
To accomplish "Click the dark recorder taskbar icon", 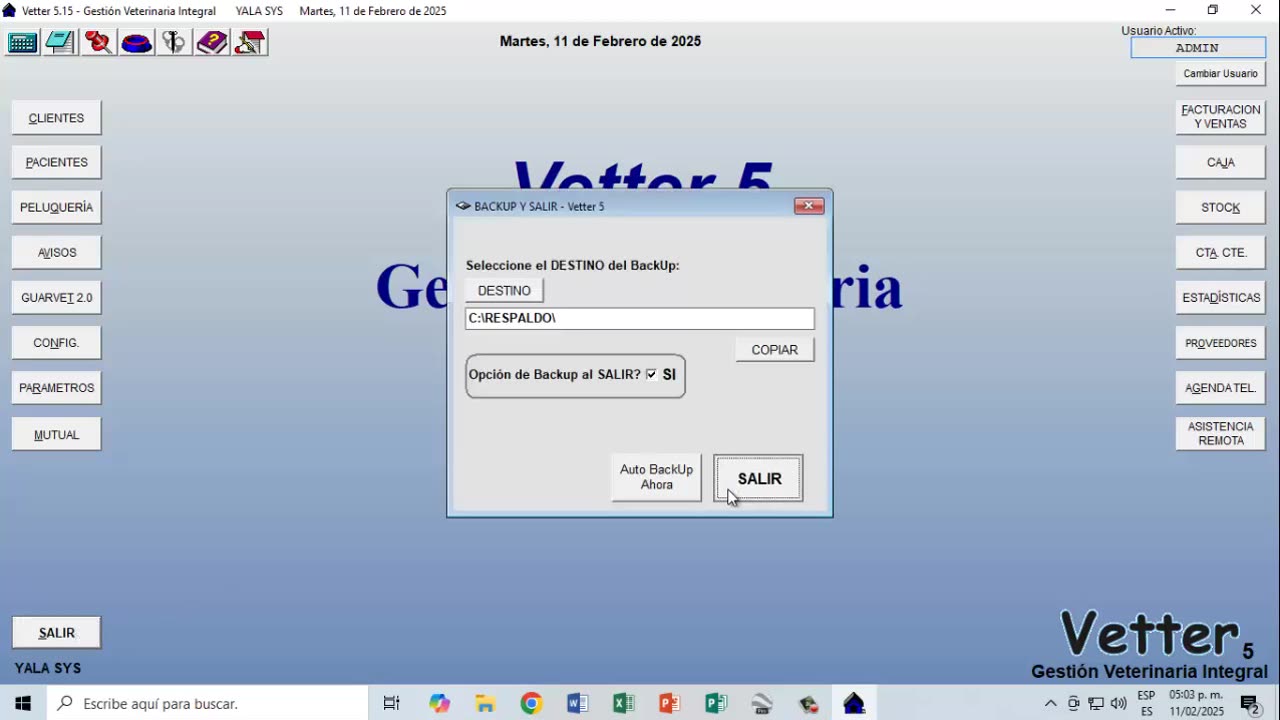I will [x=808, y=704].
